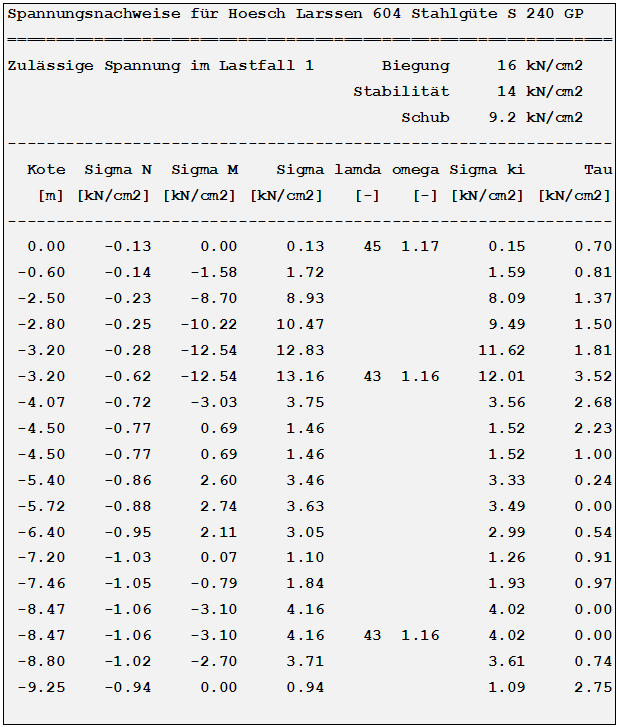Click Tau value 0.97
The width and height of the screenshot is (617, 727).
[593, 583]
